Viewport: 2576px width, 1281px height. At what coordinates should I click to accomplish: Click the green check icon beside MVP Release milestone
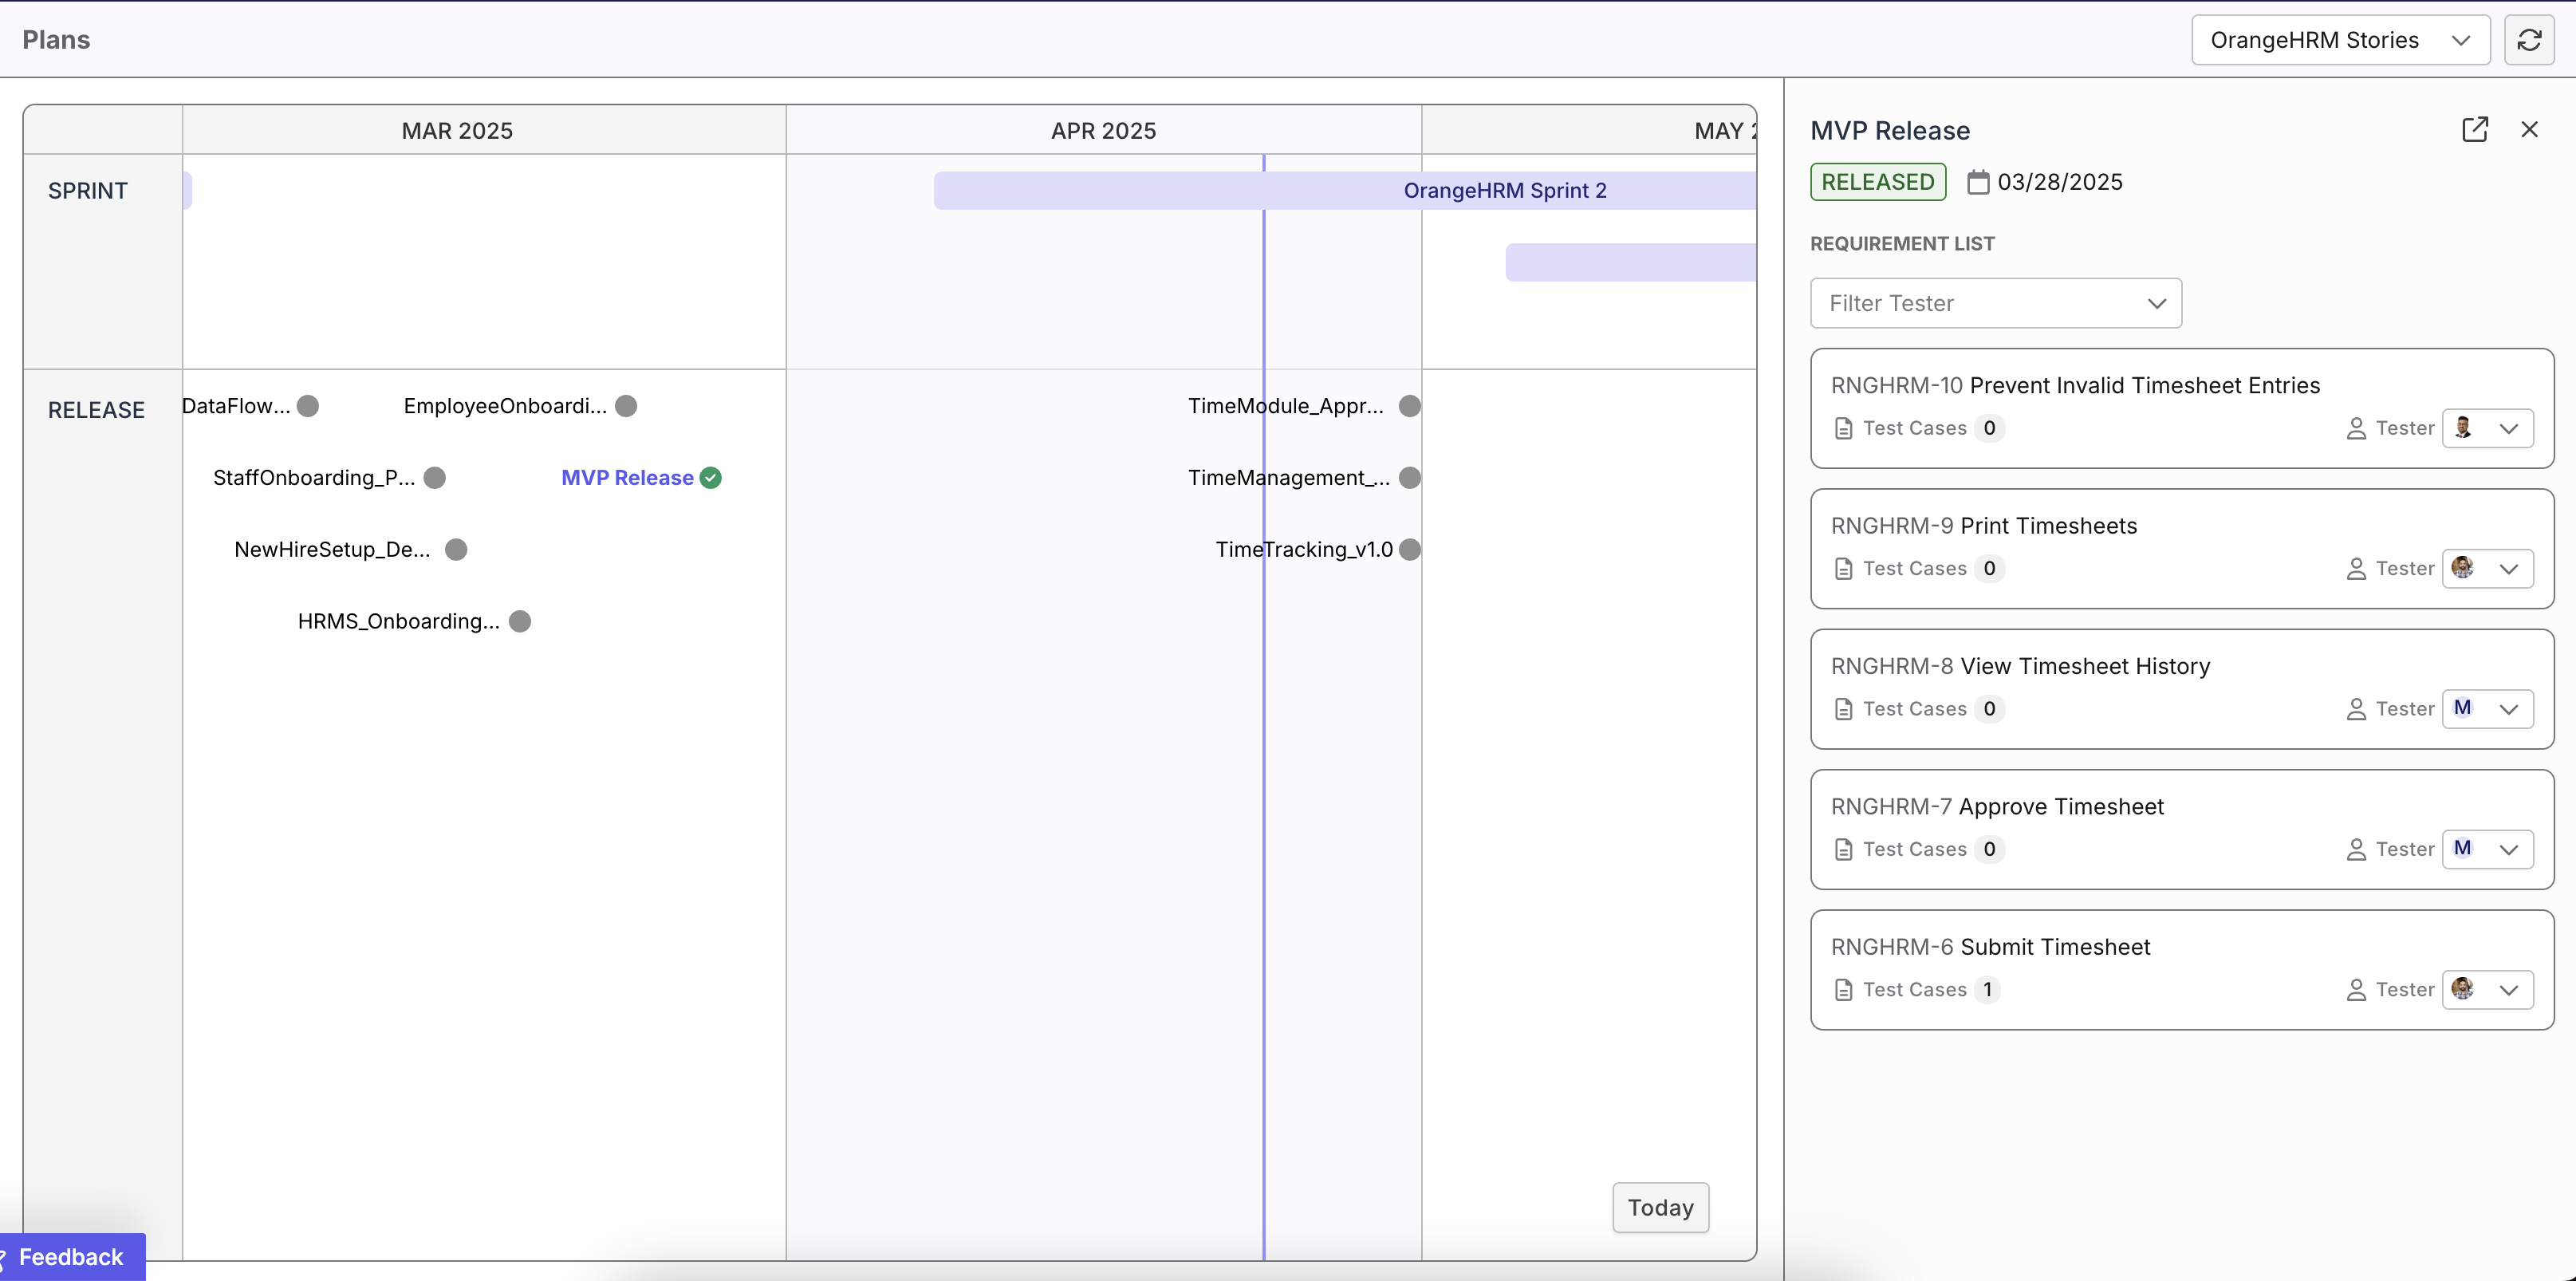711,477
